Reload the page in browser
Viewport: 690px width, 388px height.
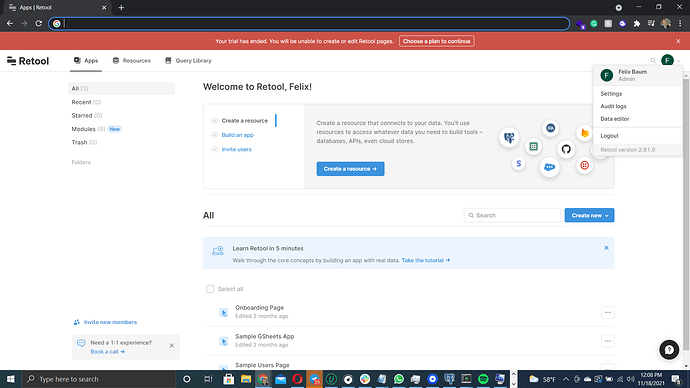(39, 23)
